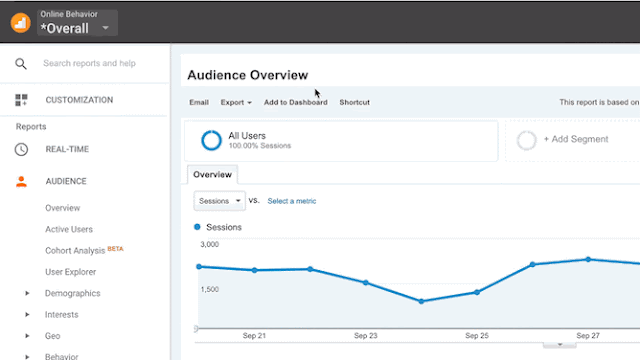Click the Real-Time clock icon

tap(21, 149)
